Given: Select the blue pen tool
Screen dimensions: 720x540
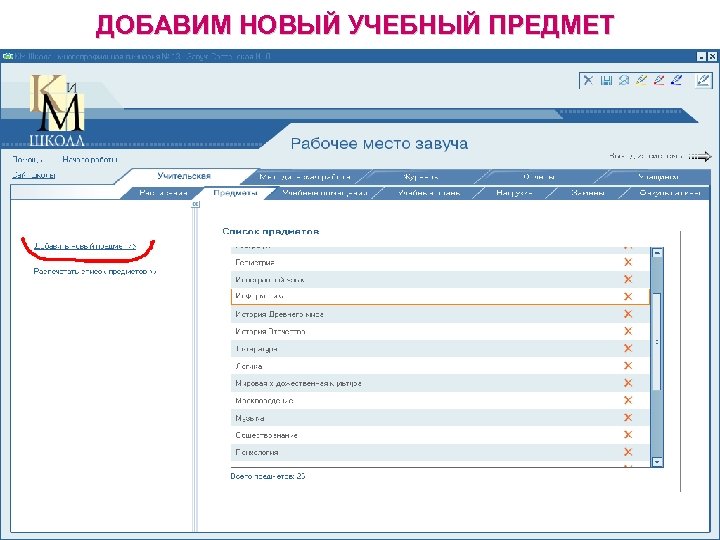Looking at the screenshot, I should tap(676, 81).
